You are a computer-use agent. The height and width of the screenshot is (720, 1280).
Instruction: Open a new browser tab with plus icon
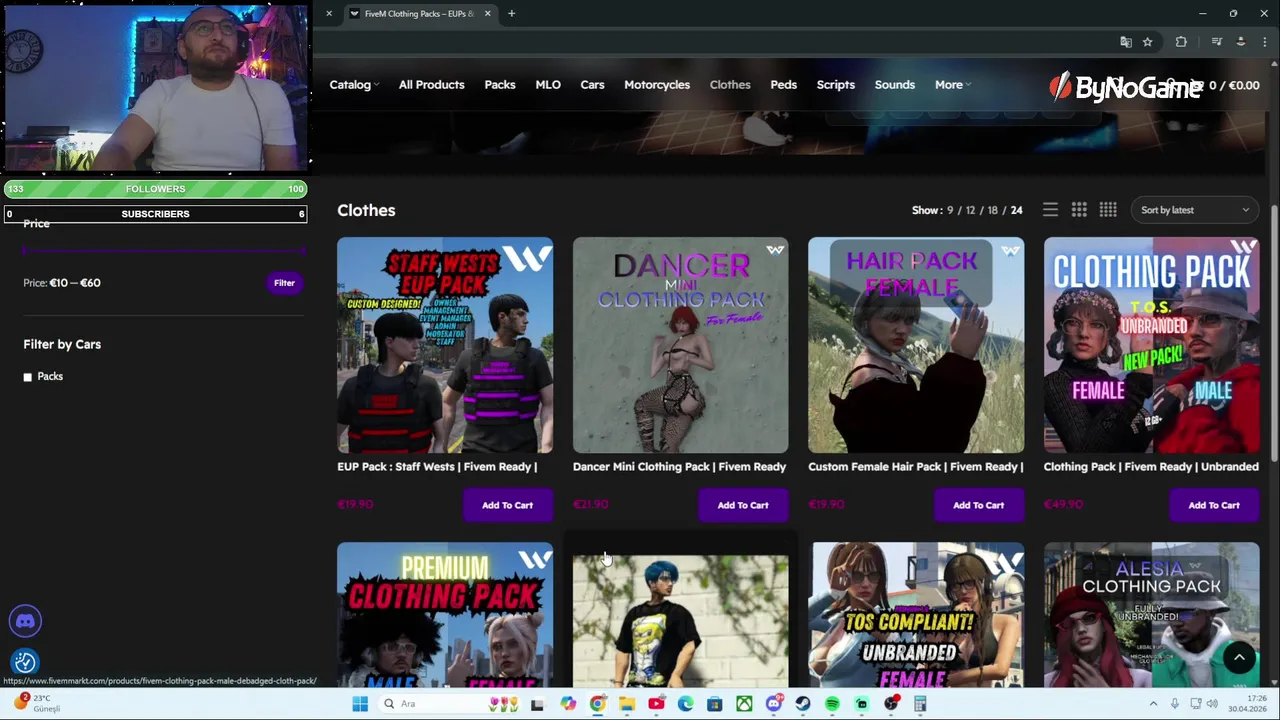click(x=511, y=13)
